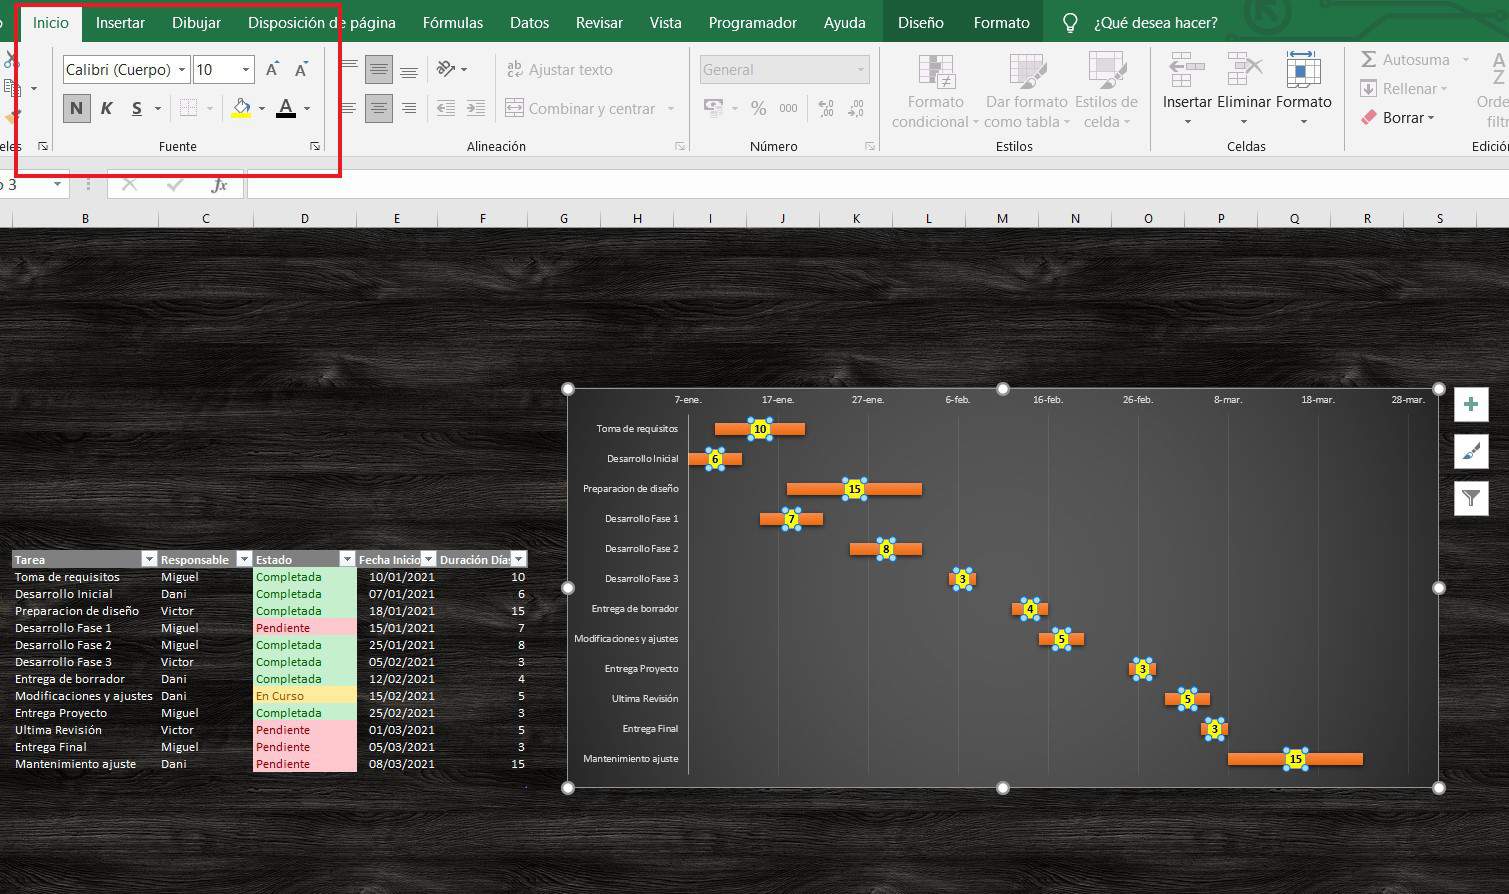Increase indent in Alineación group
1509x894 pixels.
(476, 108)
